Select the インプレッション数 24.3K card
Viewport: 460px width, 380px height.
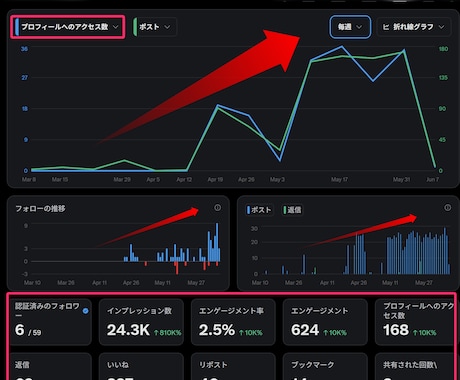click(141, 322)
